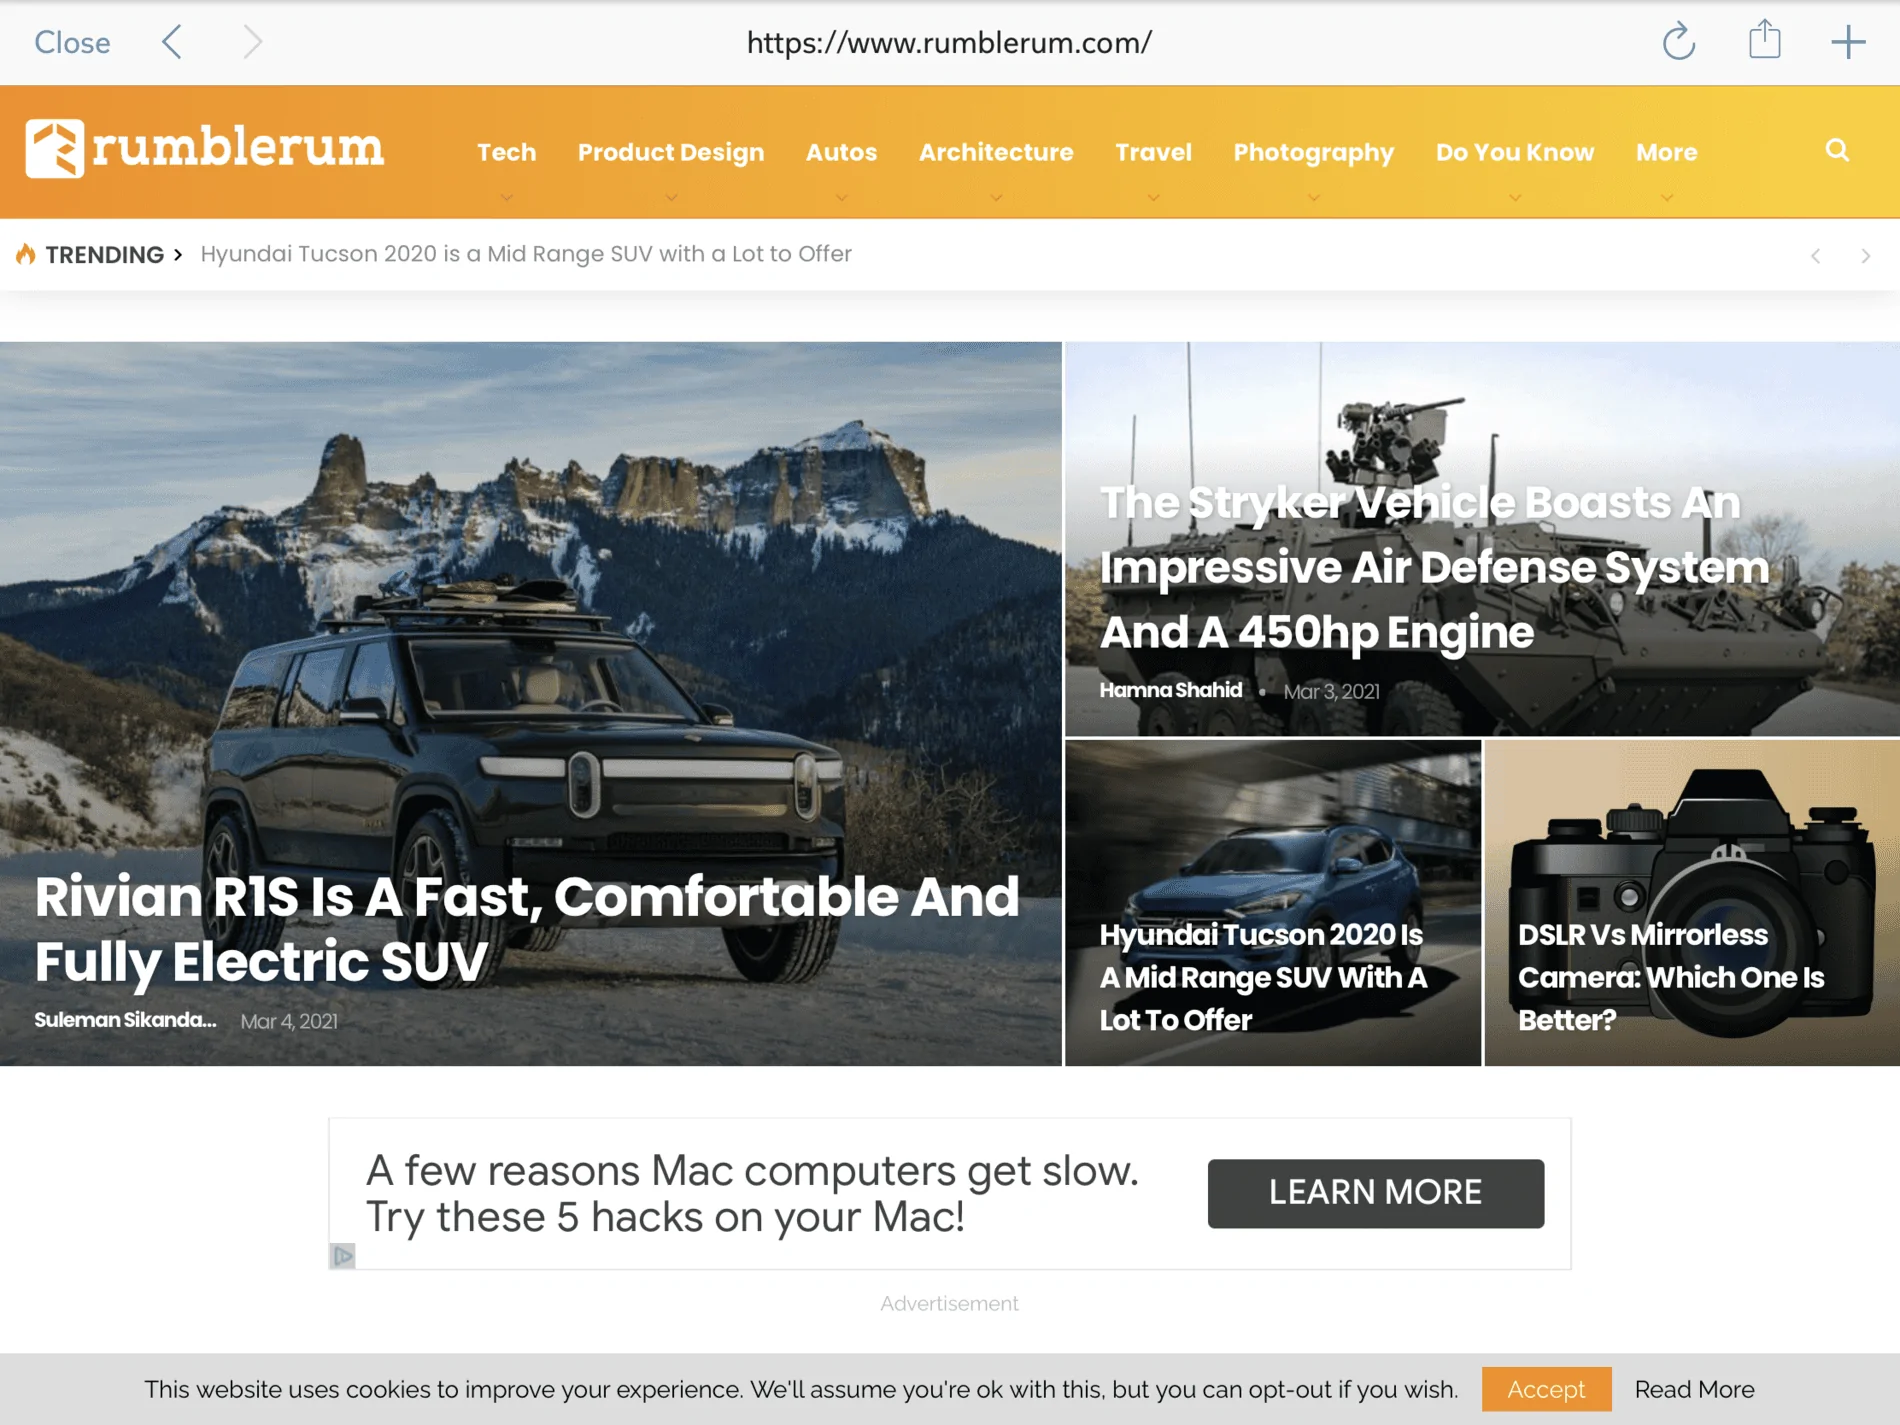Open trending Hyundai Tucson 2020 headline
This screenshot has width=1900, height=1425.
(x=526, y=254)
